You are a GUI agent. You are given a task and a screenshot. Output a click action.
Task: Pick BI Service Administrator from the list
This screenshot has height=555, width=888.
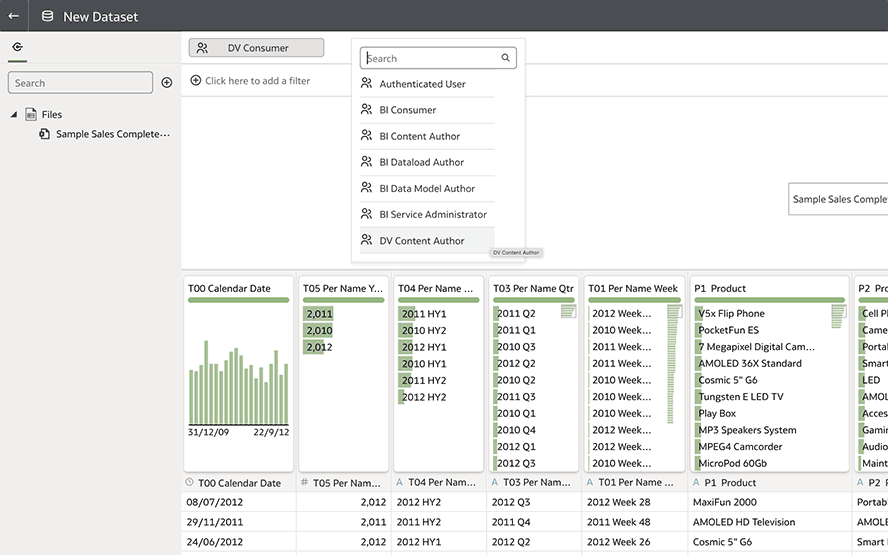(432, 214)
